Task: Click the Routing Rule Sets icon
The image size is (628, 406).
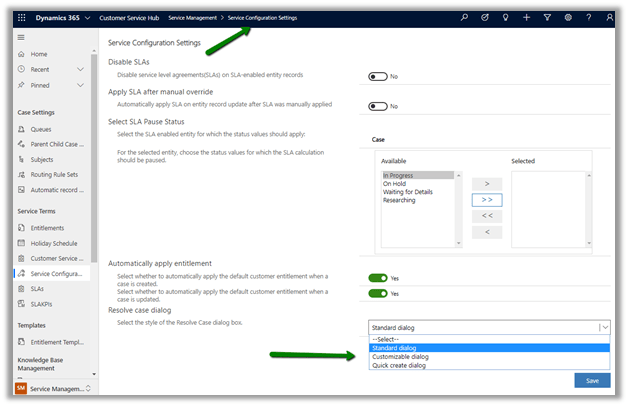Action: (x=22, y=175)
